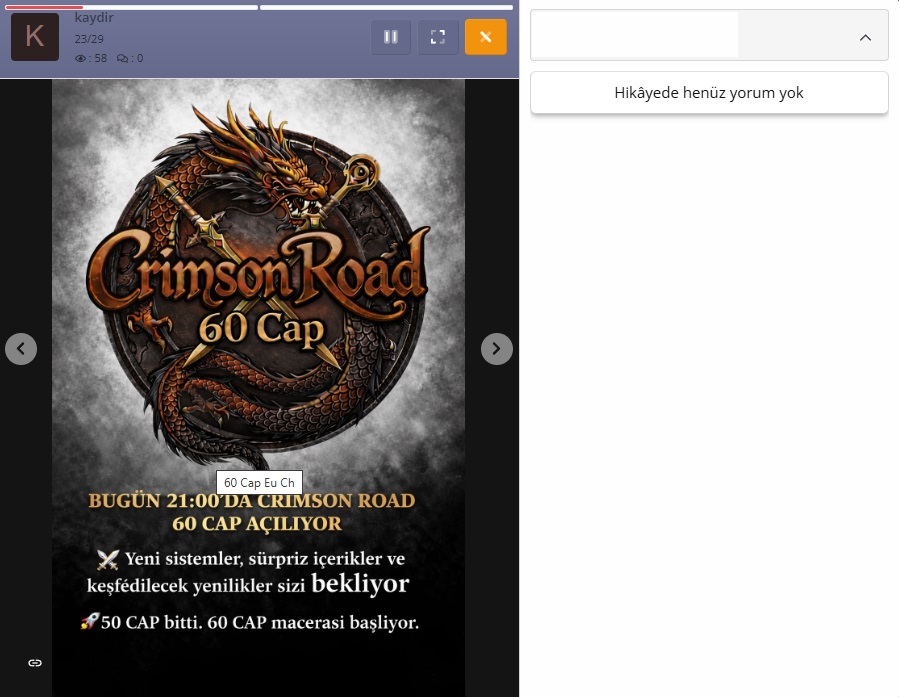Jump to the second story progress segment
Image resolution: width=899 pixels, height=697 pixels.
coord(386,7)
